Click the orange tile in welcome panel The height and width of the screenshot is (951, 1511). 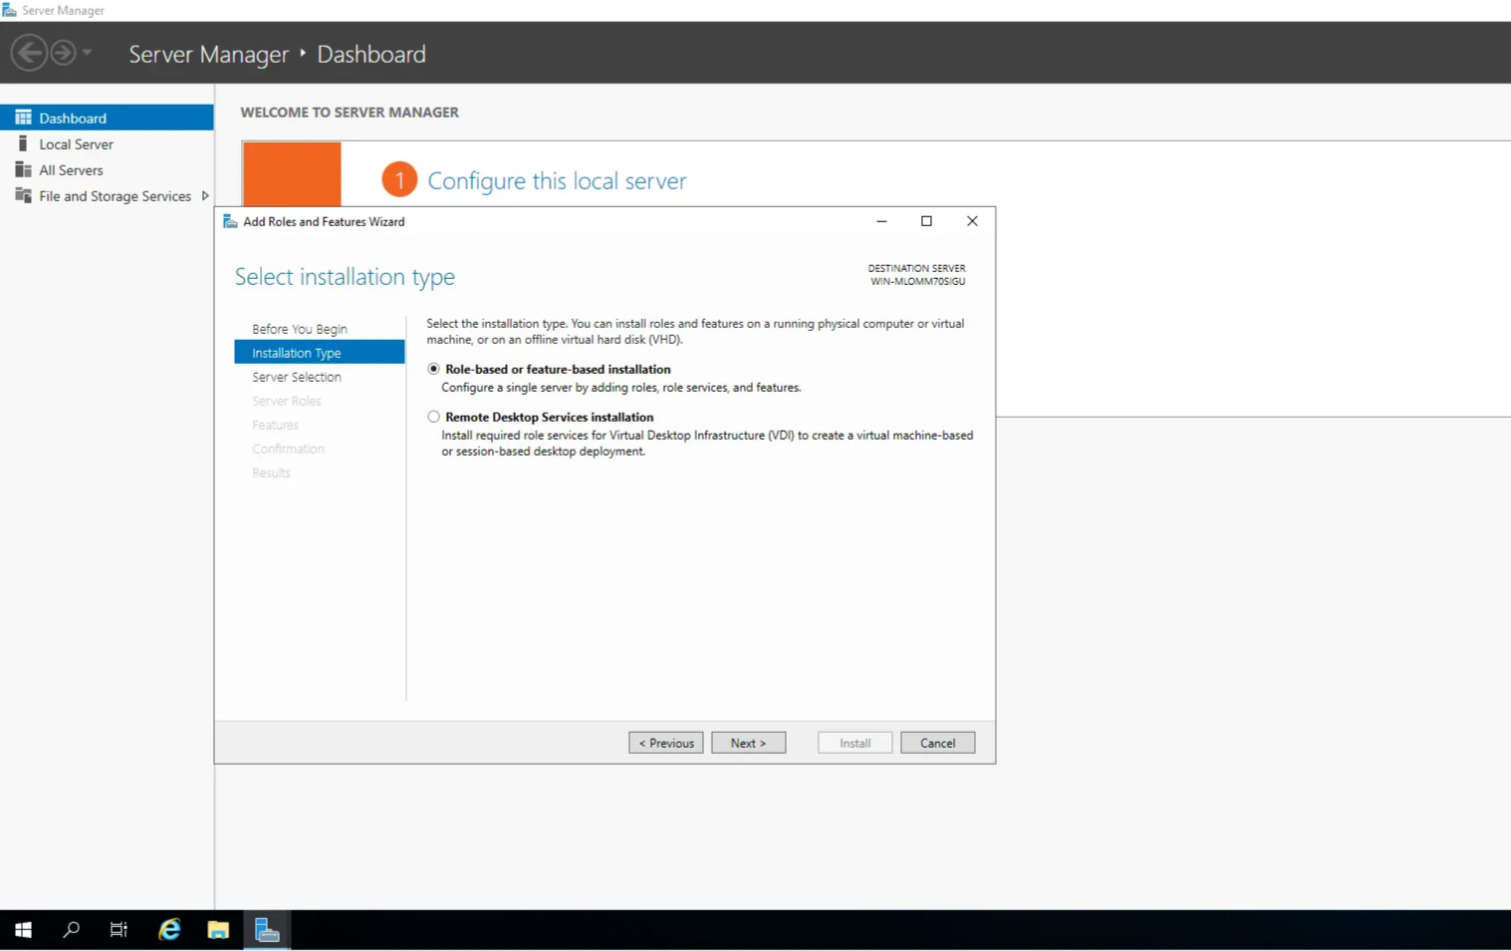pos(292,174)
